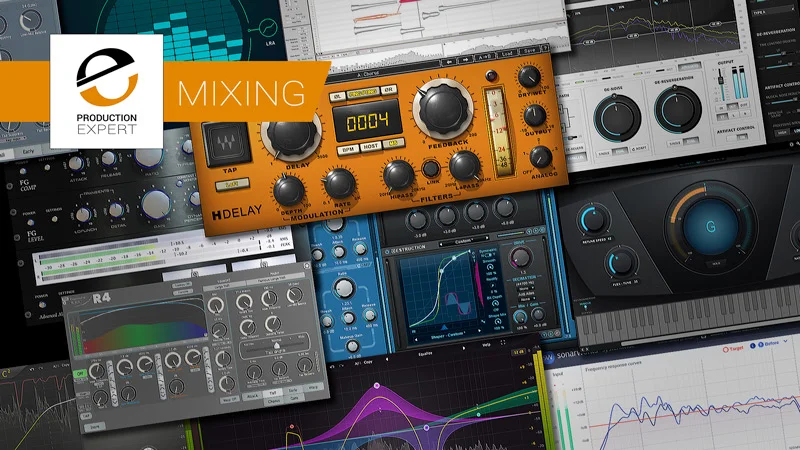Click the LOPASS filter knob on H-Delay
Screen dimensions: 800x450
pos(464,166)
